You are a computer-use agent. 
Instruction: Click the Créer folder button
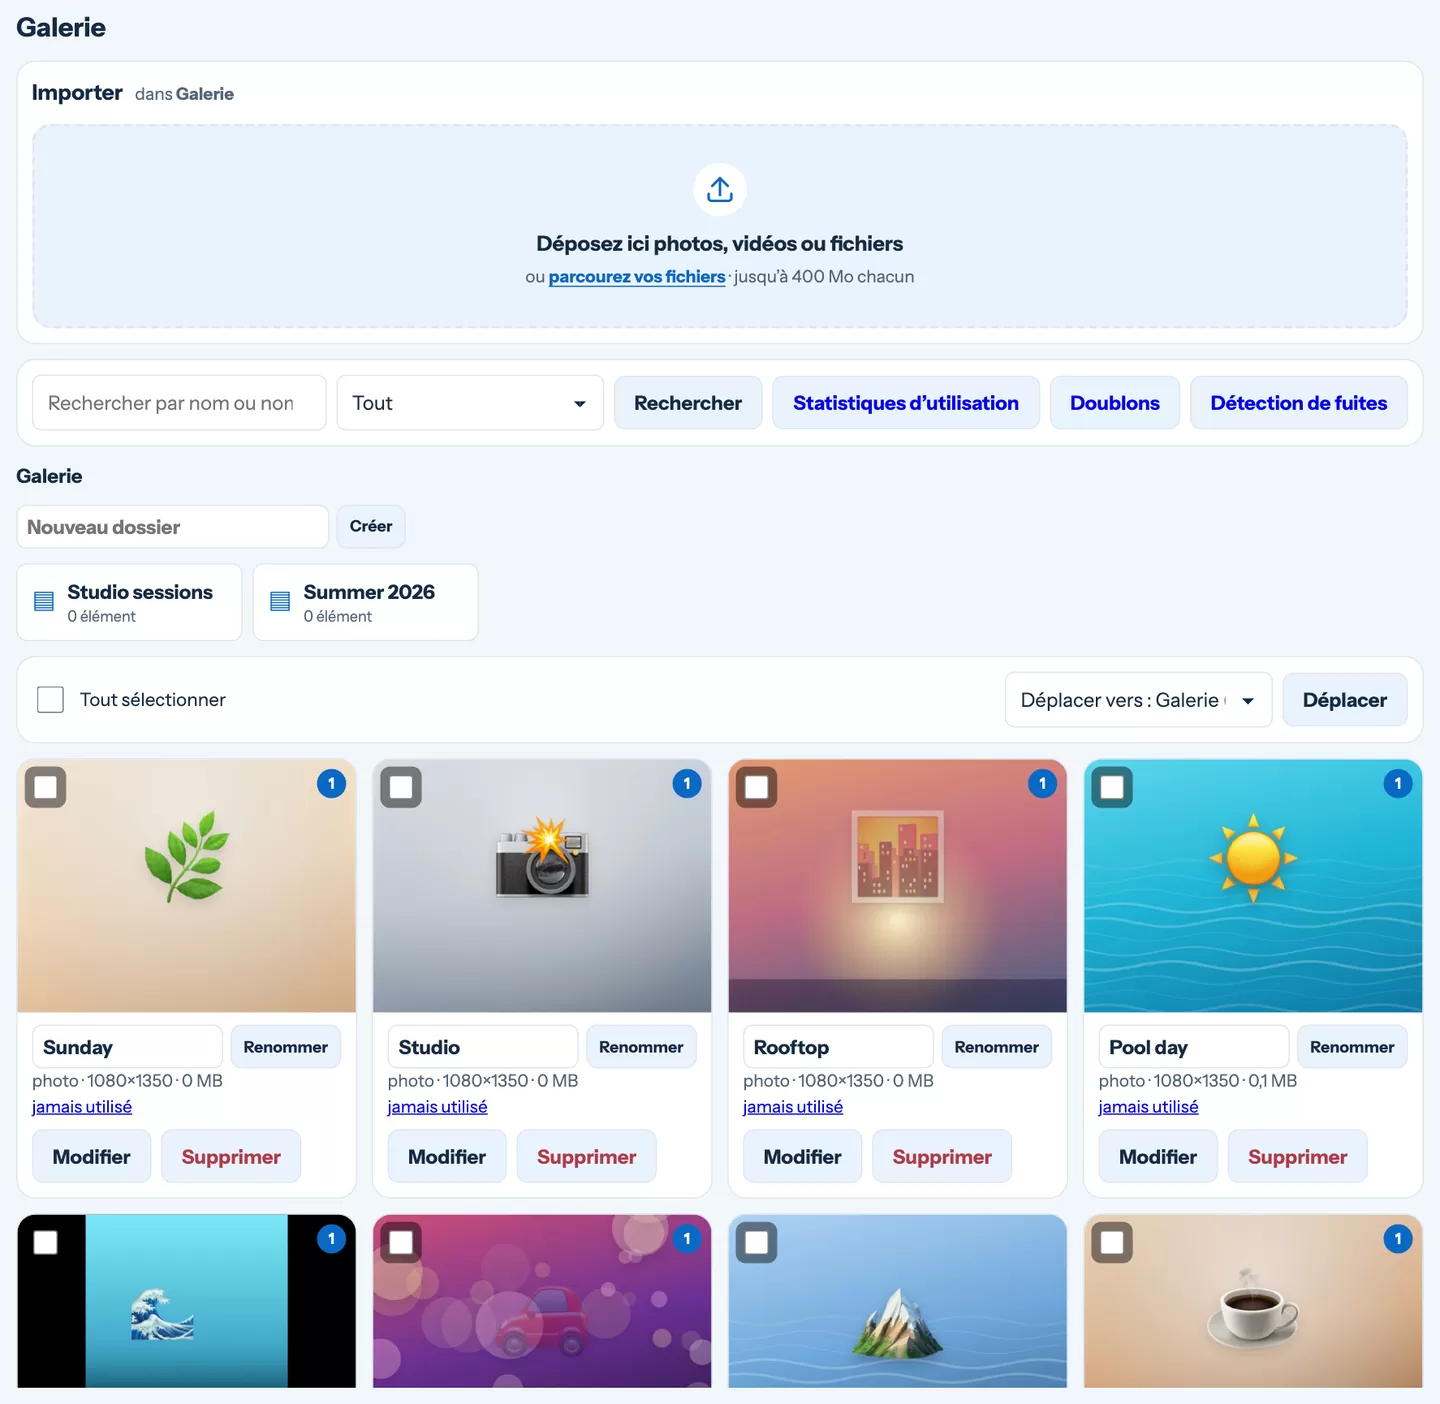tap(371, 526)
